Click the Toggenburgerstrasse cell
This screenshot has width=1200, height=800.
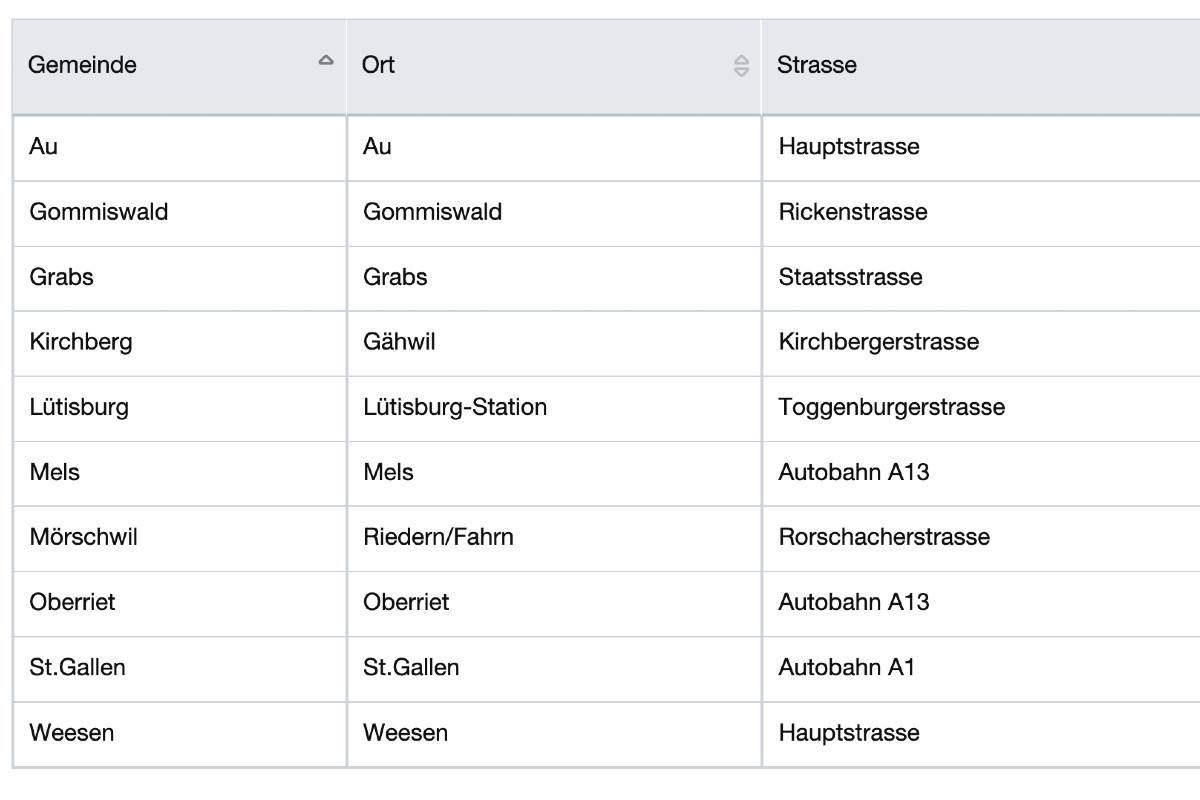point(892,407)
